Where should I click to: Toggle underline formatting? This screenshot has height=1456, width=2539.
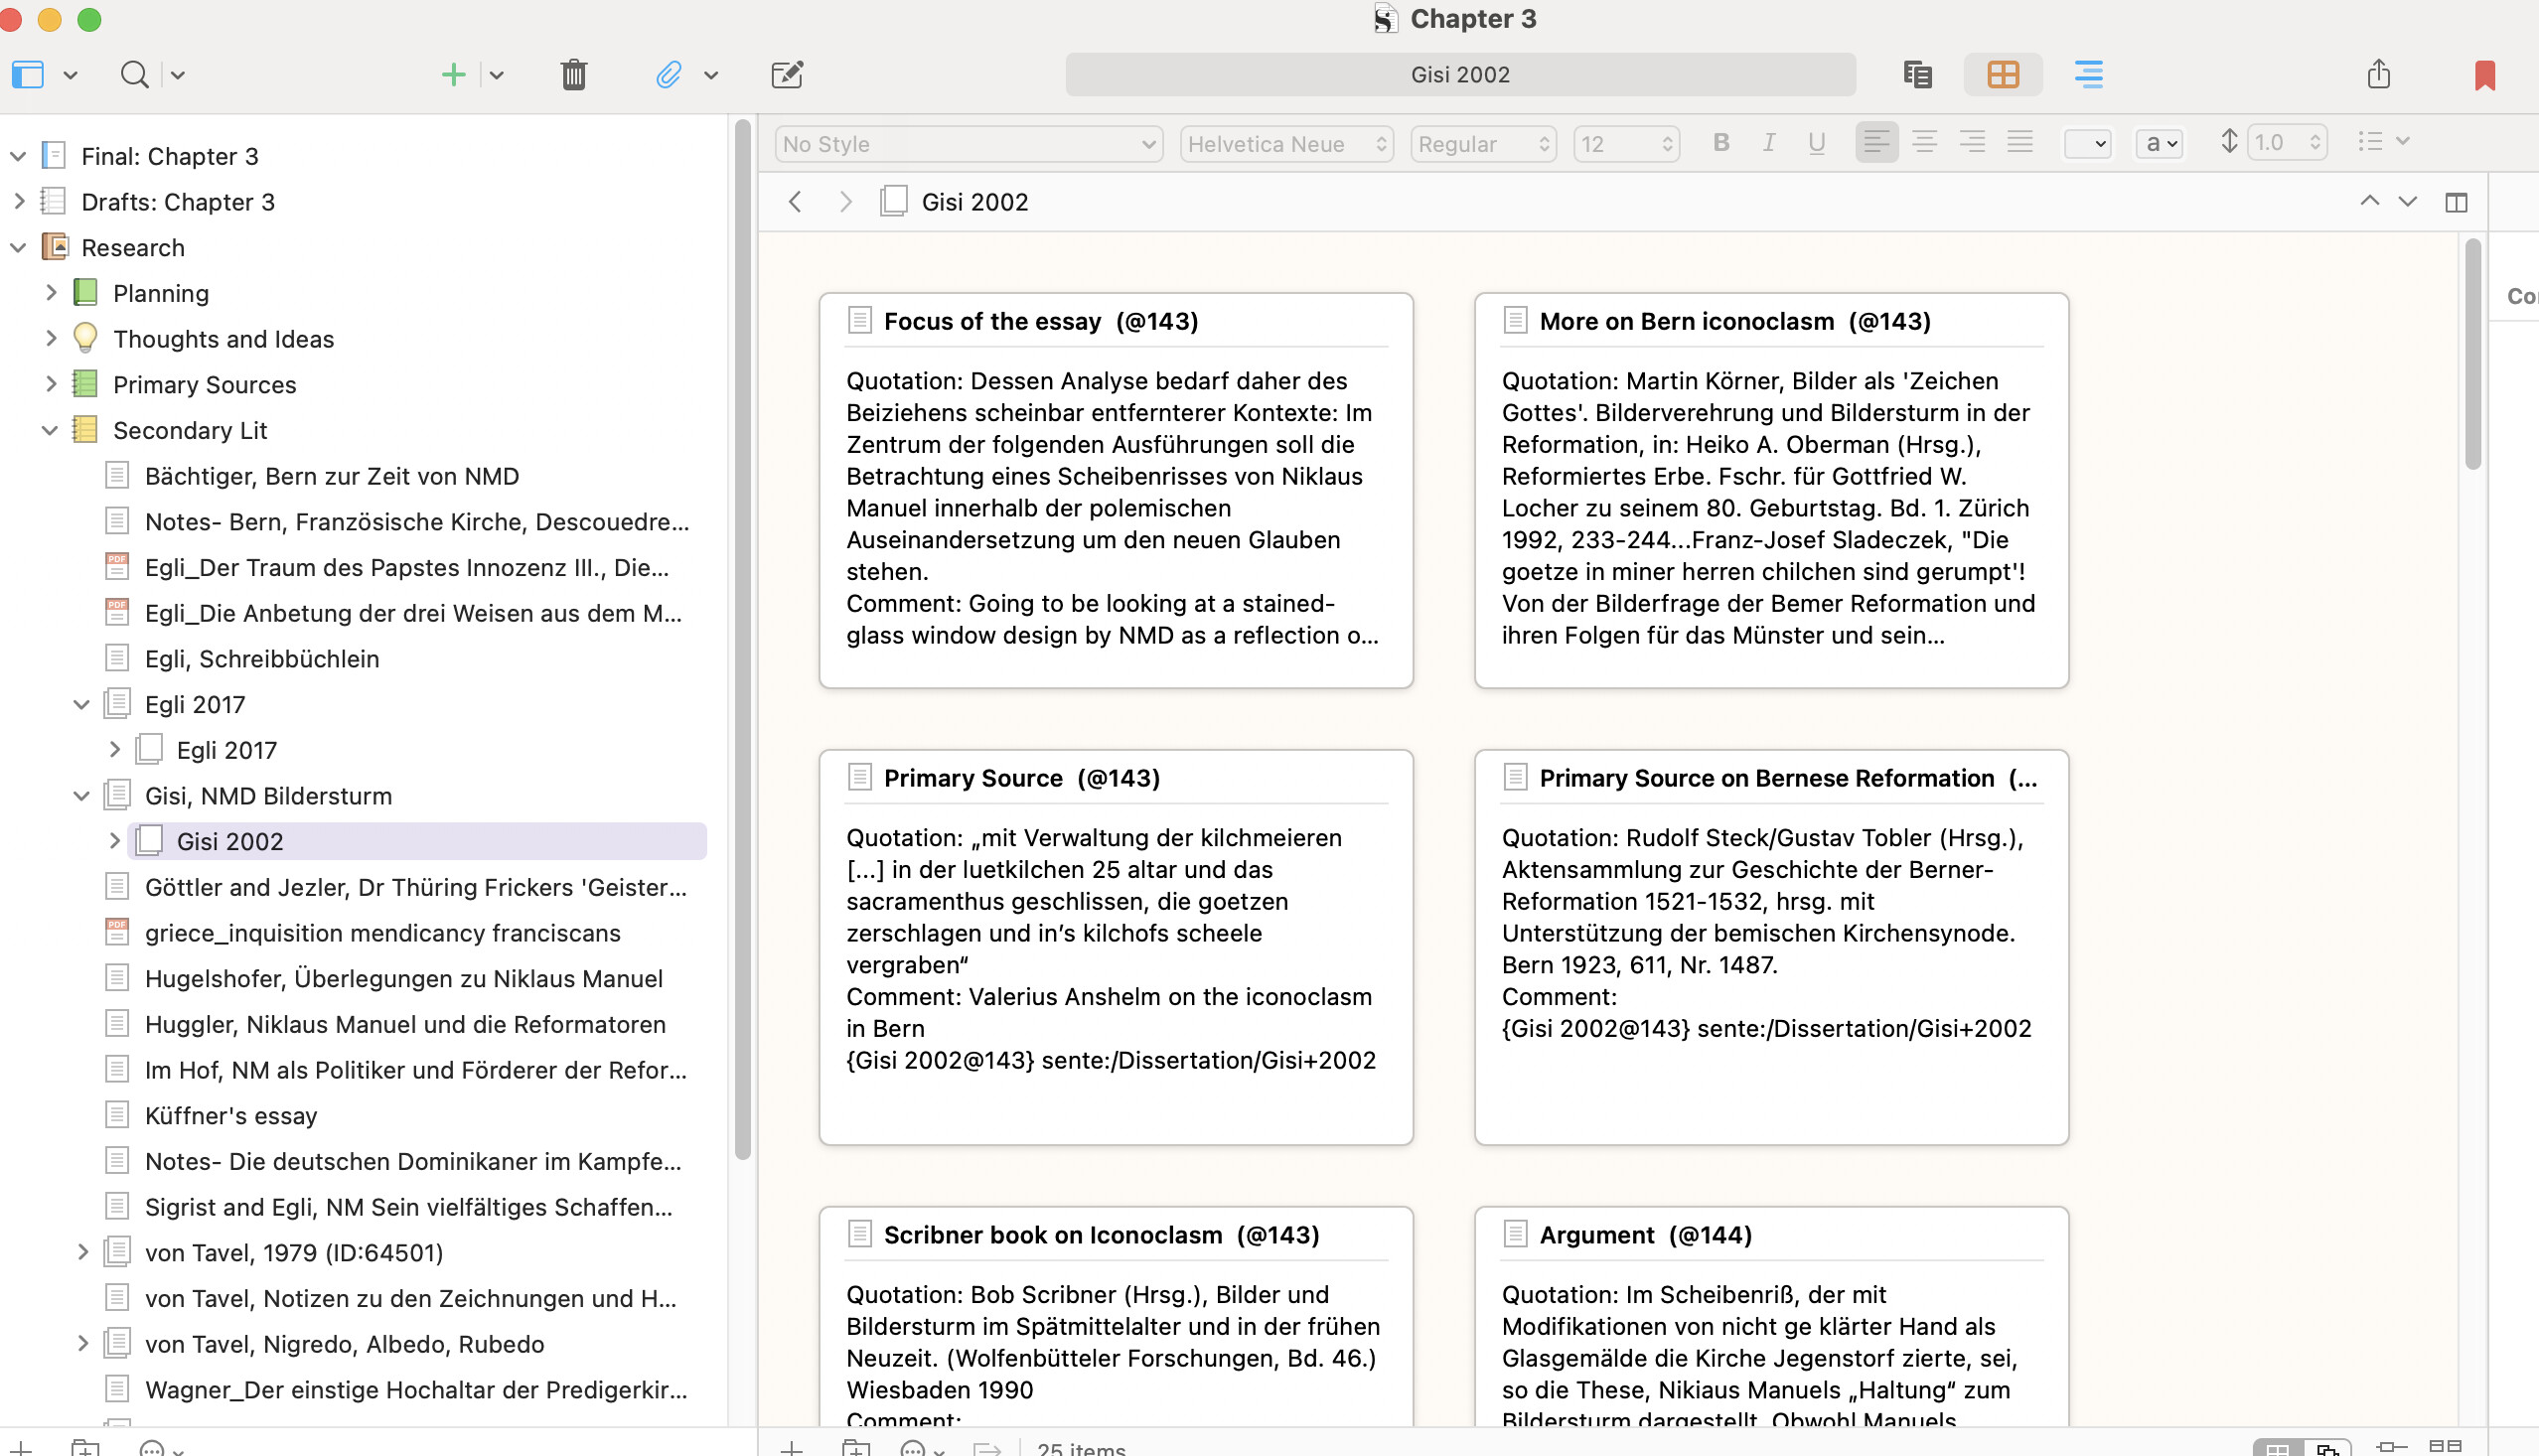tap(1816, 142)
